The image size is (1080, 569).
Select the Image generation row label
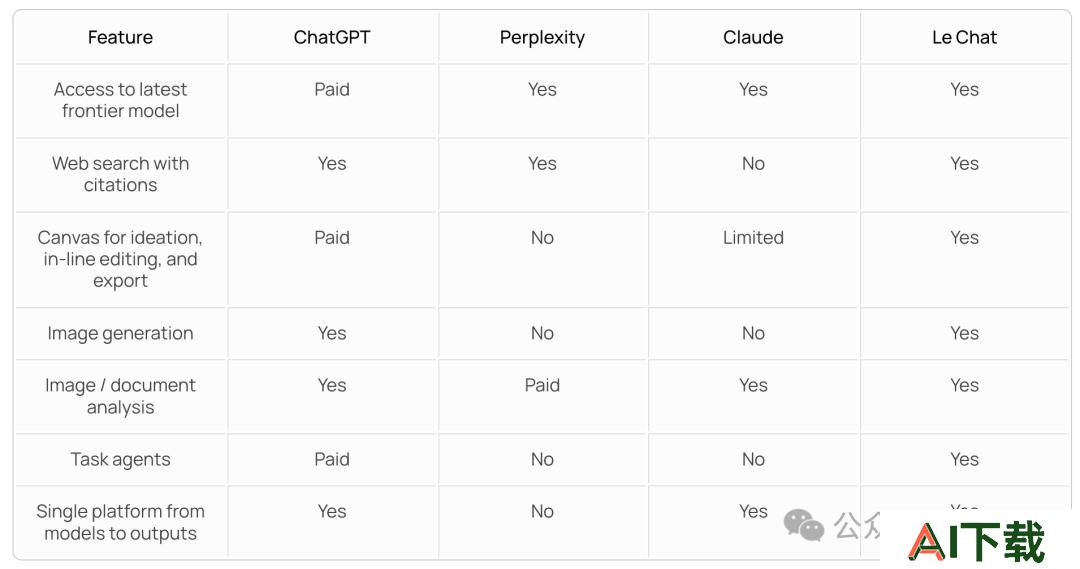click(x=121, y=333)
